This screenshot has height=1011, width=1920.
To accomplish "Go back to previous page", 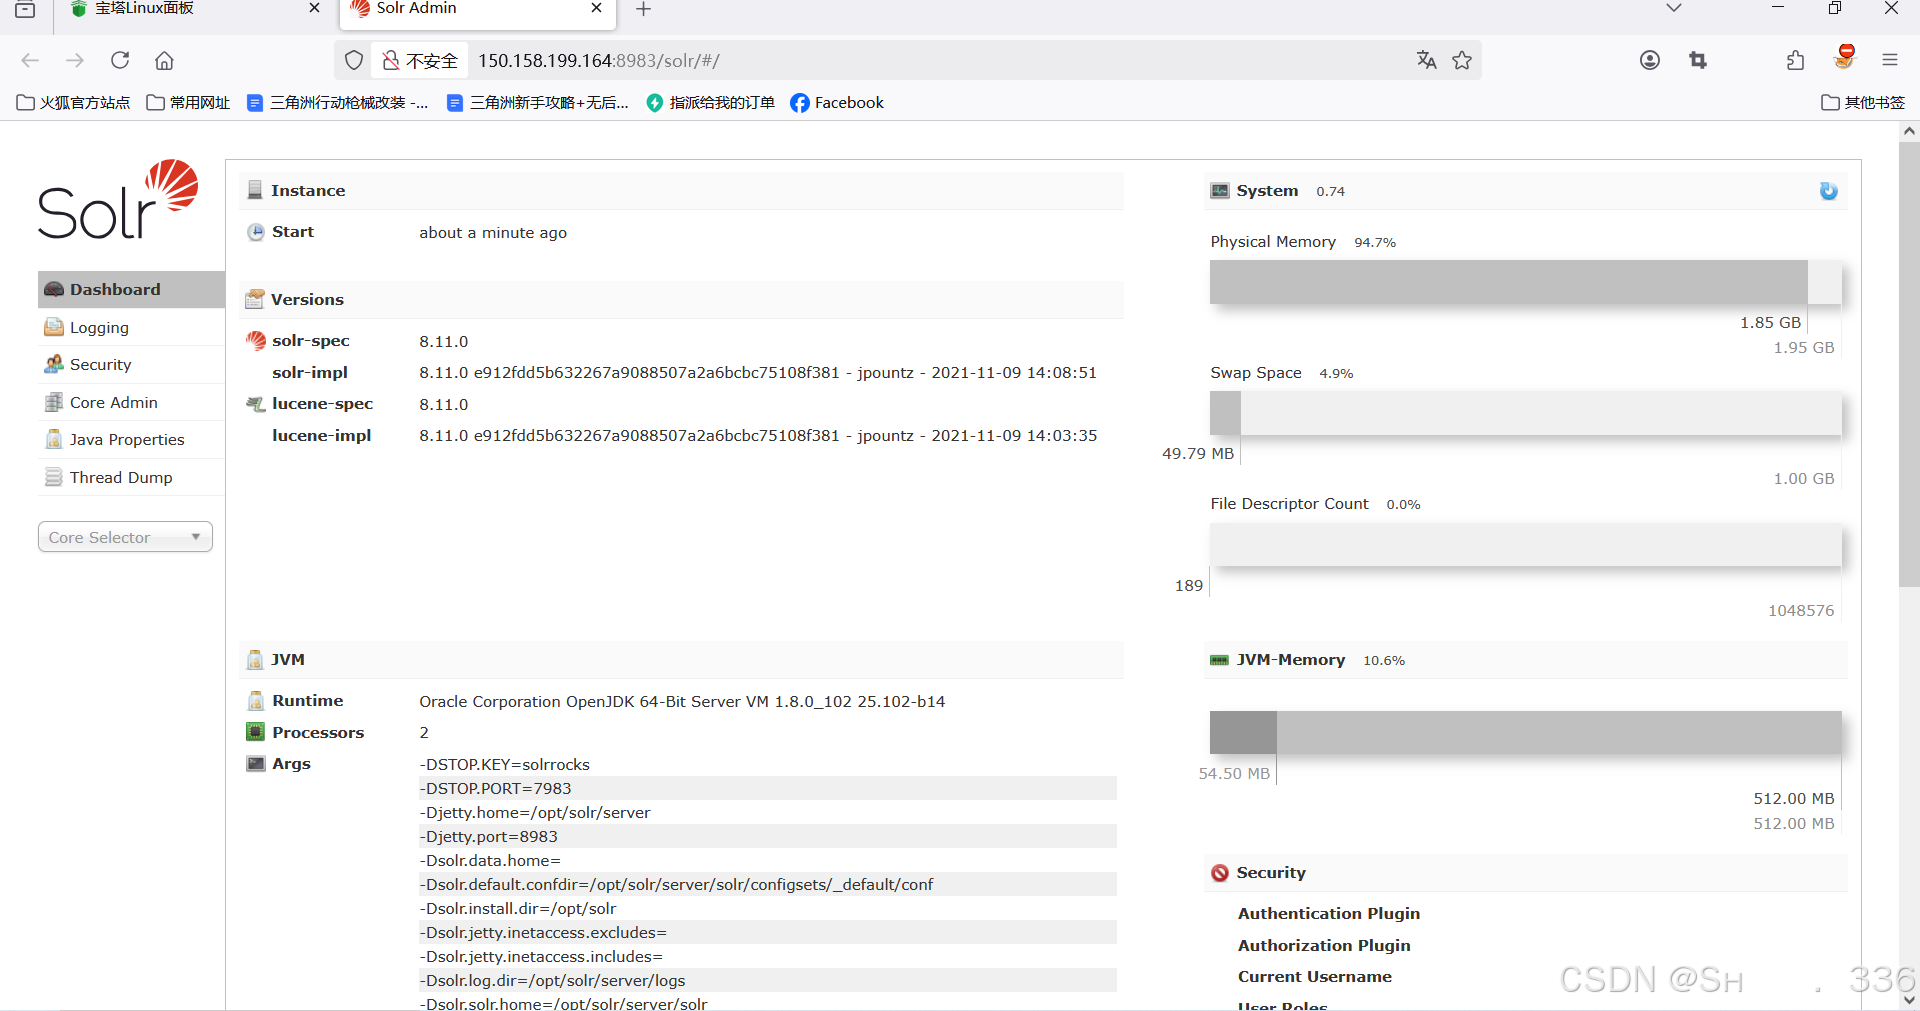I will point(30,60).
